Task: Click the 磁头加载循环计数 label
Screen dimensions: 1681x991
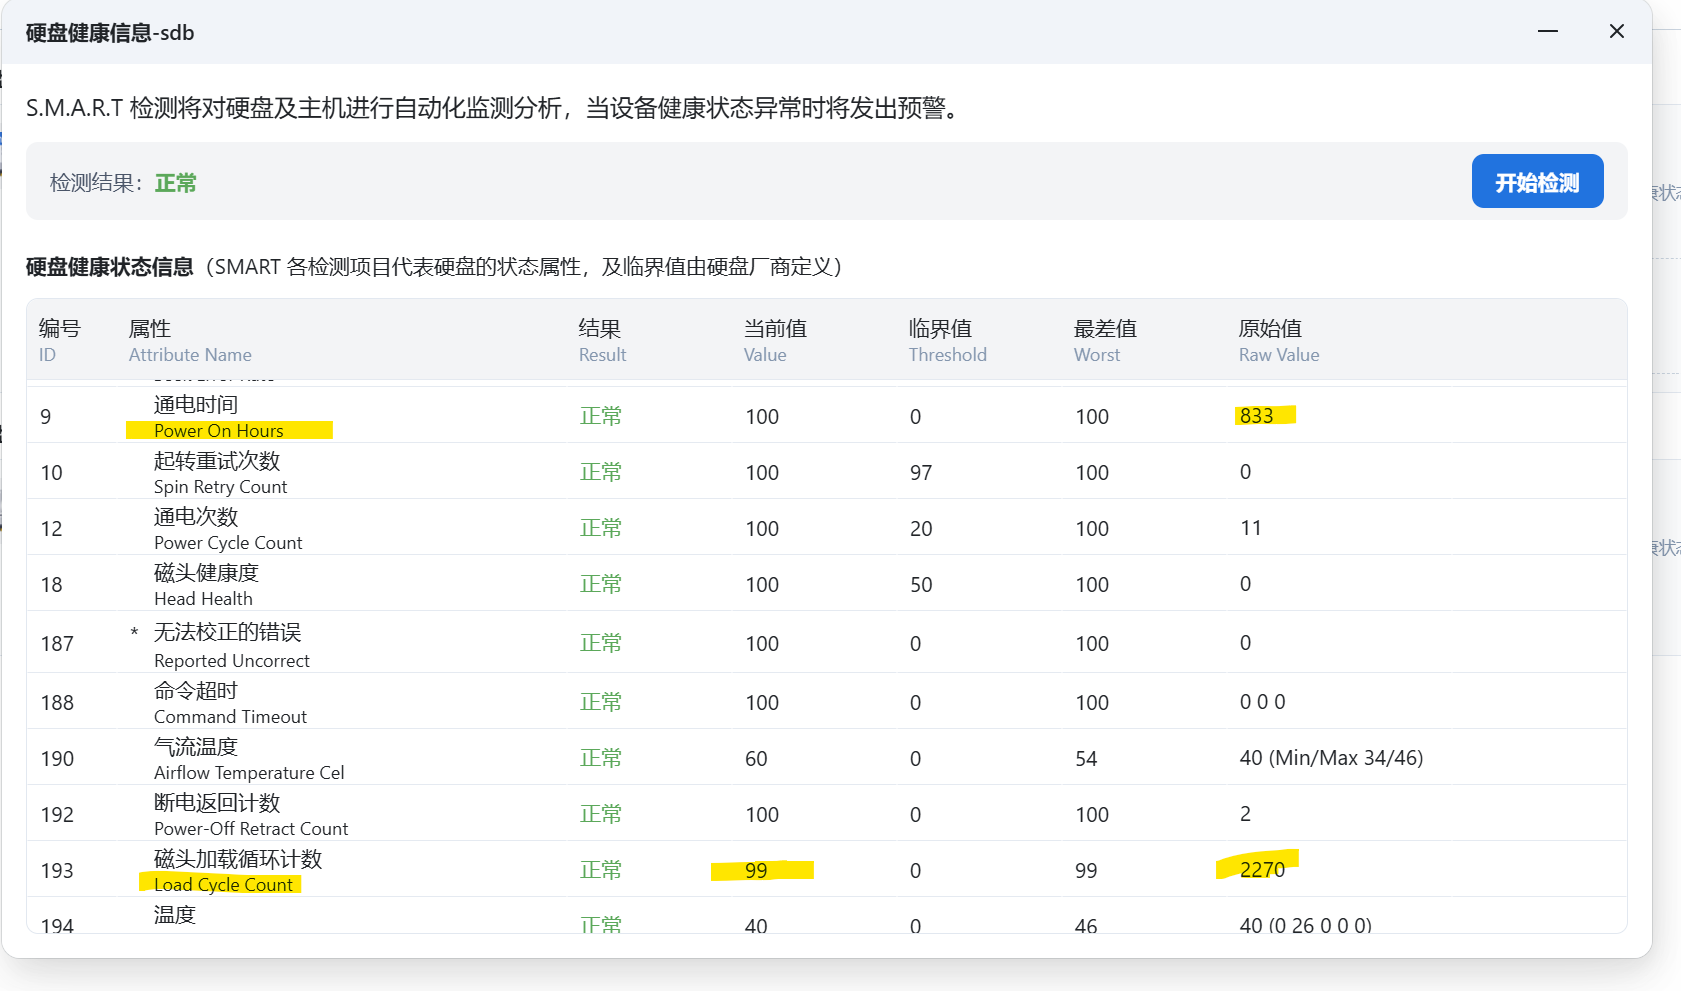Action: coord(238,859)
